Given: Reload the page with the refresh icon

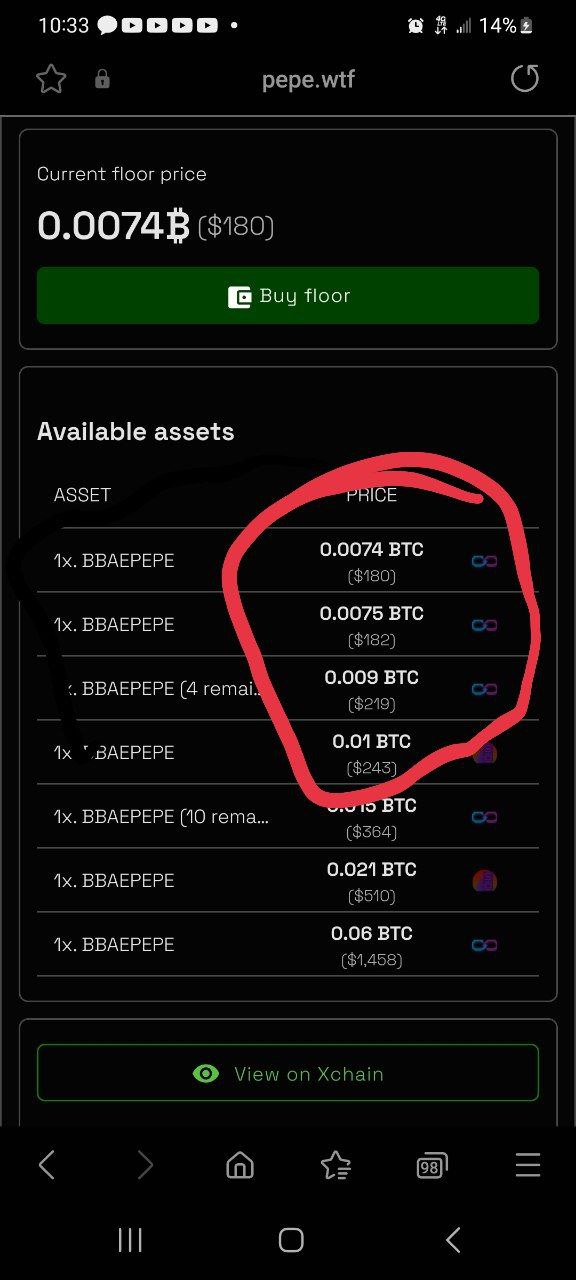Looking at the screenshot, I should pyautogui.click(x=525, y=79).
